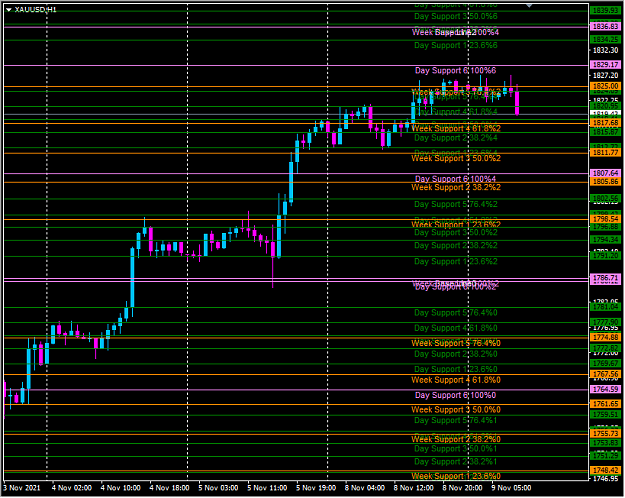Select the 'Day Support 4 61.8%0' label
Image resolution: width=625 pixels, height=498 pixels.
[456, 328]
